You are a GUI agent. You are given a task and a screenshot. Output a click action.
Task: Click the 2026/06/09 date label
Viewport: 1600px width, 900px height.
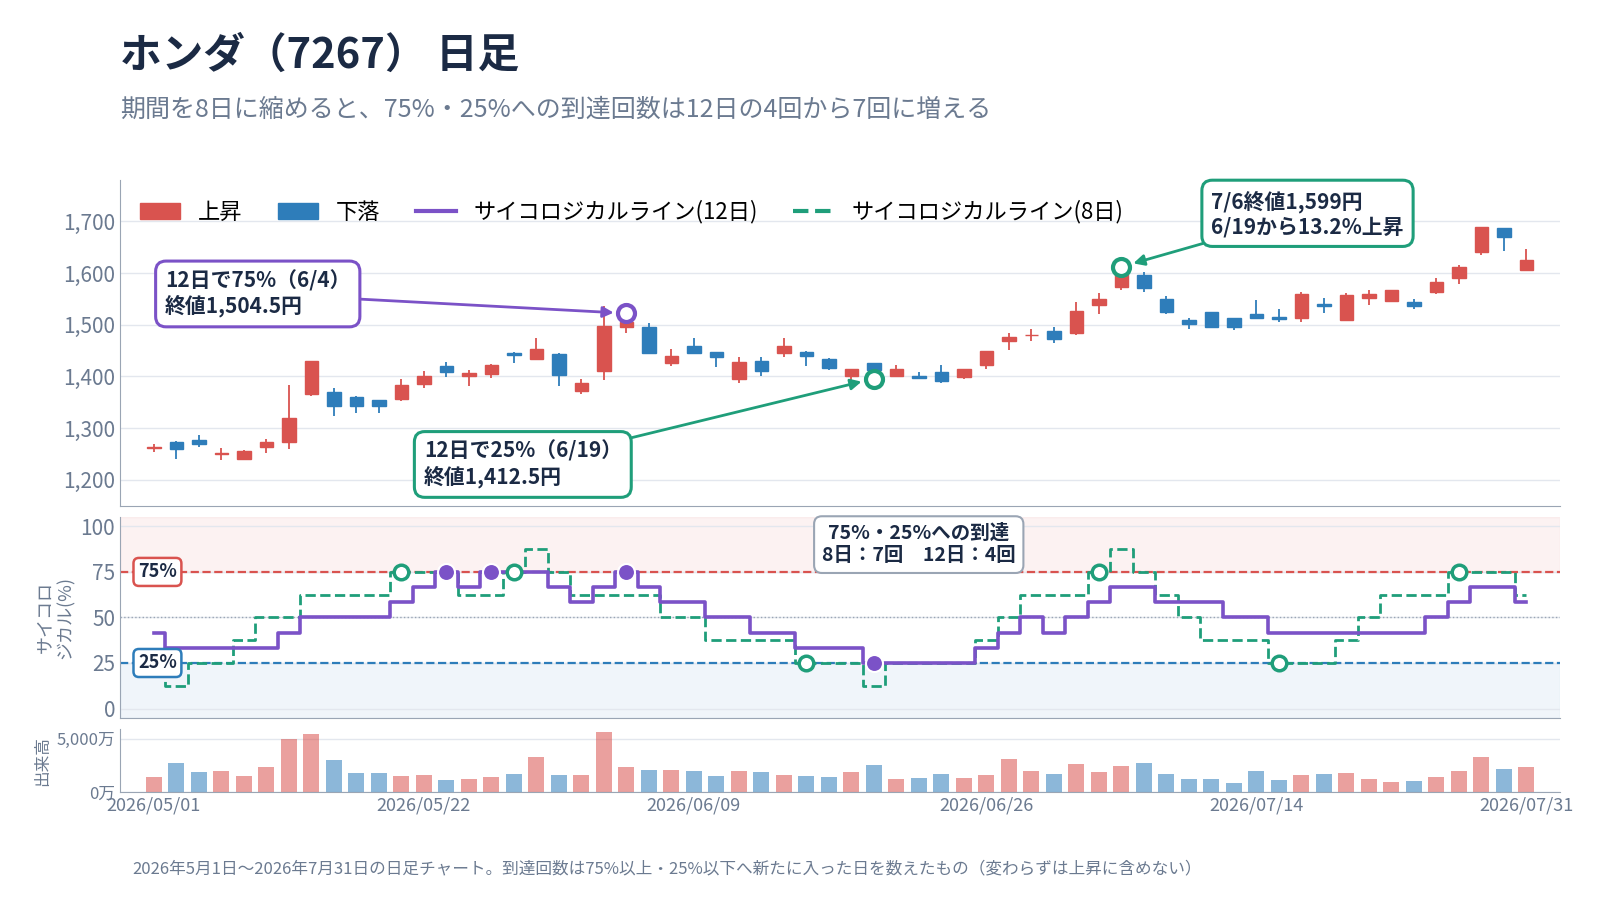coord(693,805)
